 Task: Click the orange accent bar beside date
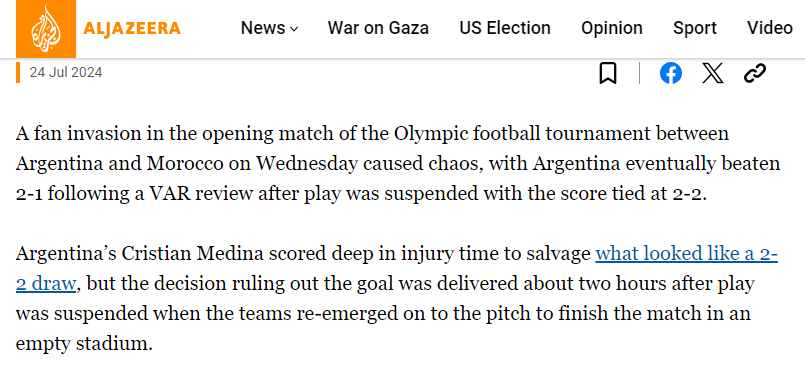pyautogui.click(x=18, y=72)
